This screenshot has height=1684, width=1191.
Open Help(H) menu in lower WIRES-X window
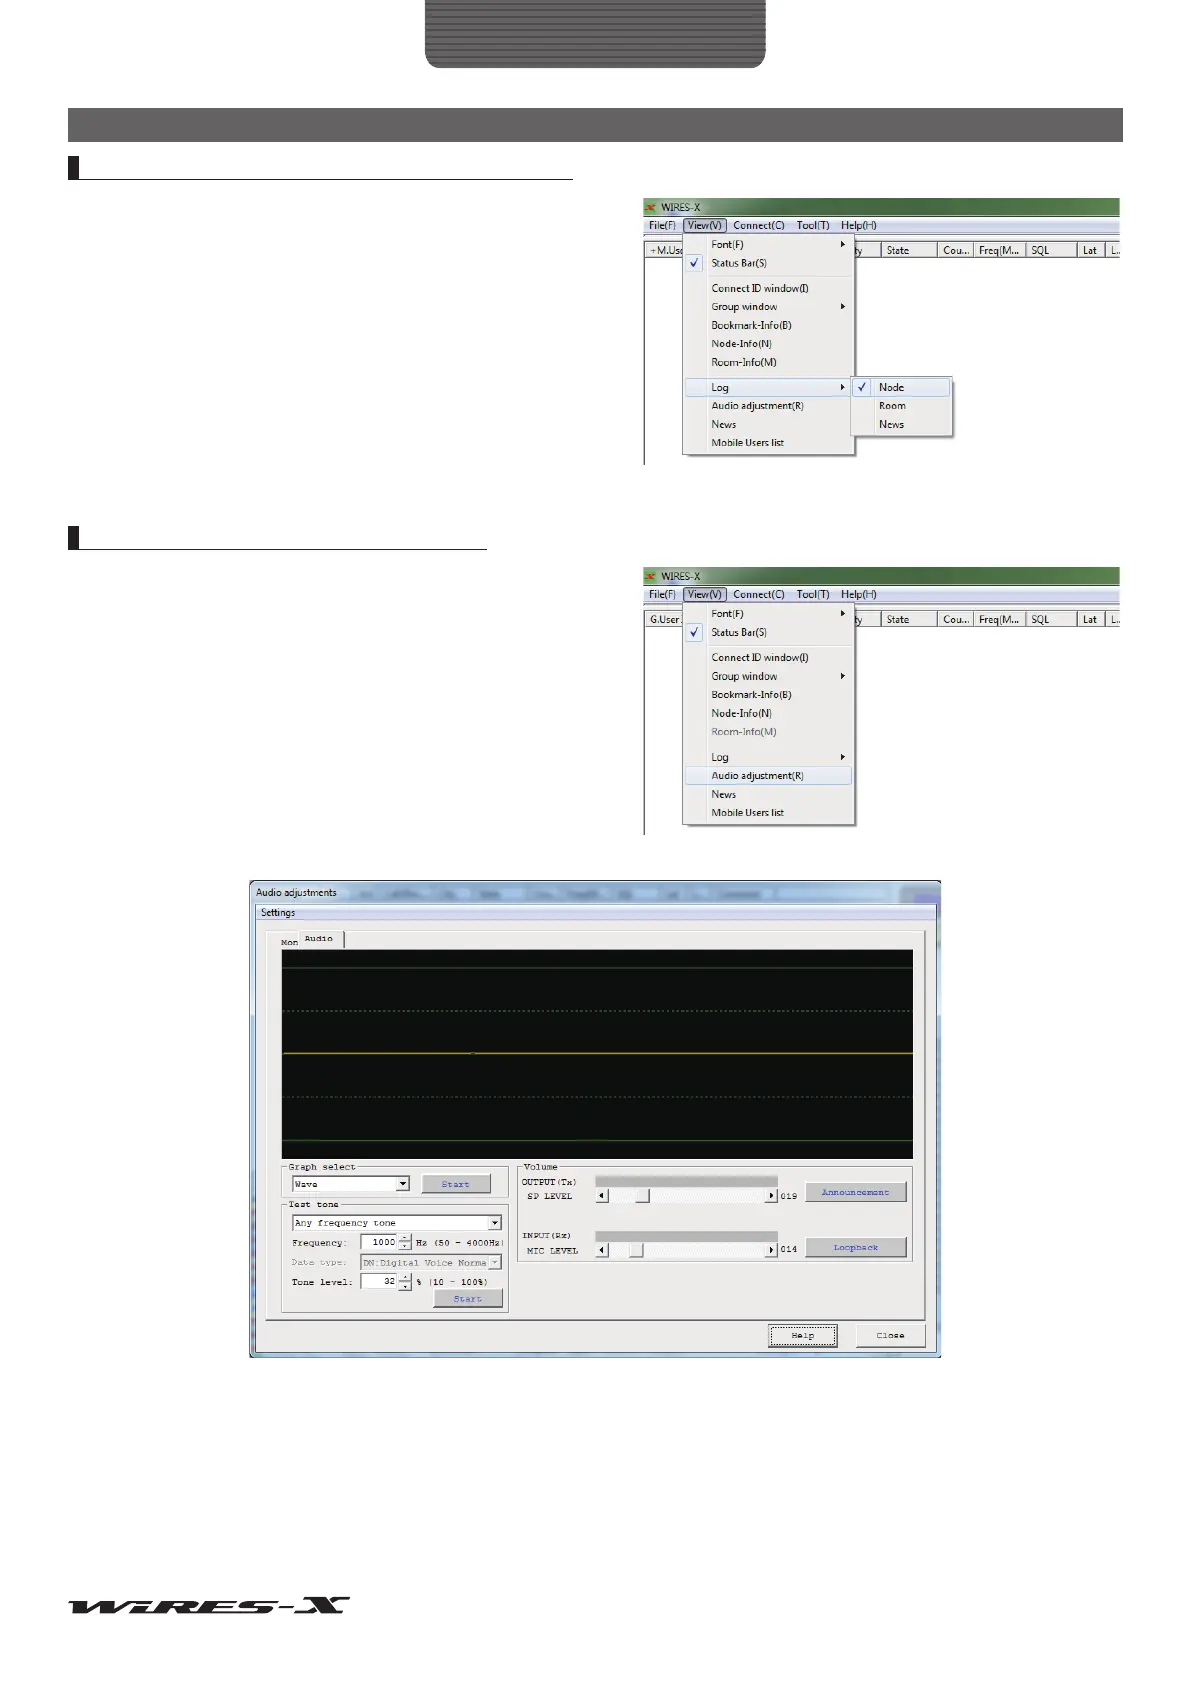coord(858,594)
